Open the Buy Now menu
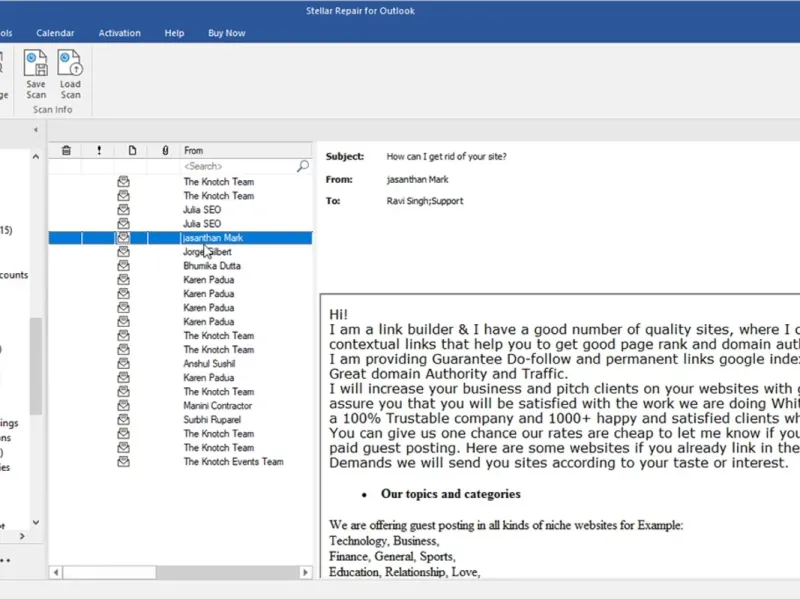Image resolution: width=800 pixels, height=600 pixels. pyautogui.click(x=227, y=33)
